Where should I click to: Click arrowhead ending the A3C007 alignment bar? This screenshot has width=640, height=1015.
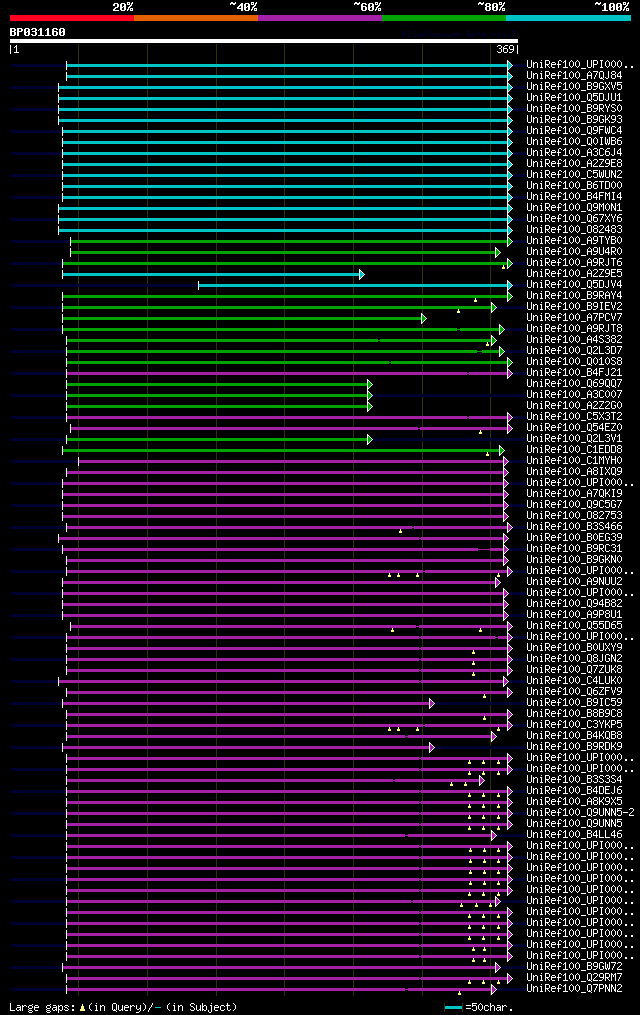click(x=370, y=396)
